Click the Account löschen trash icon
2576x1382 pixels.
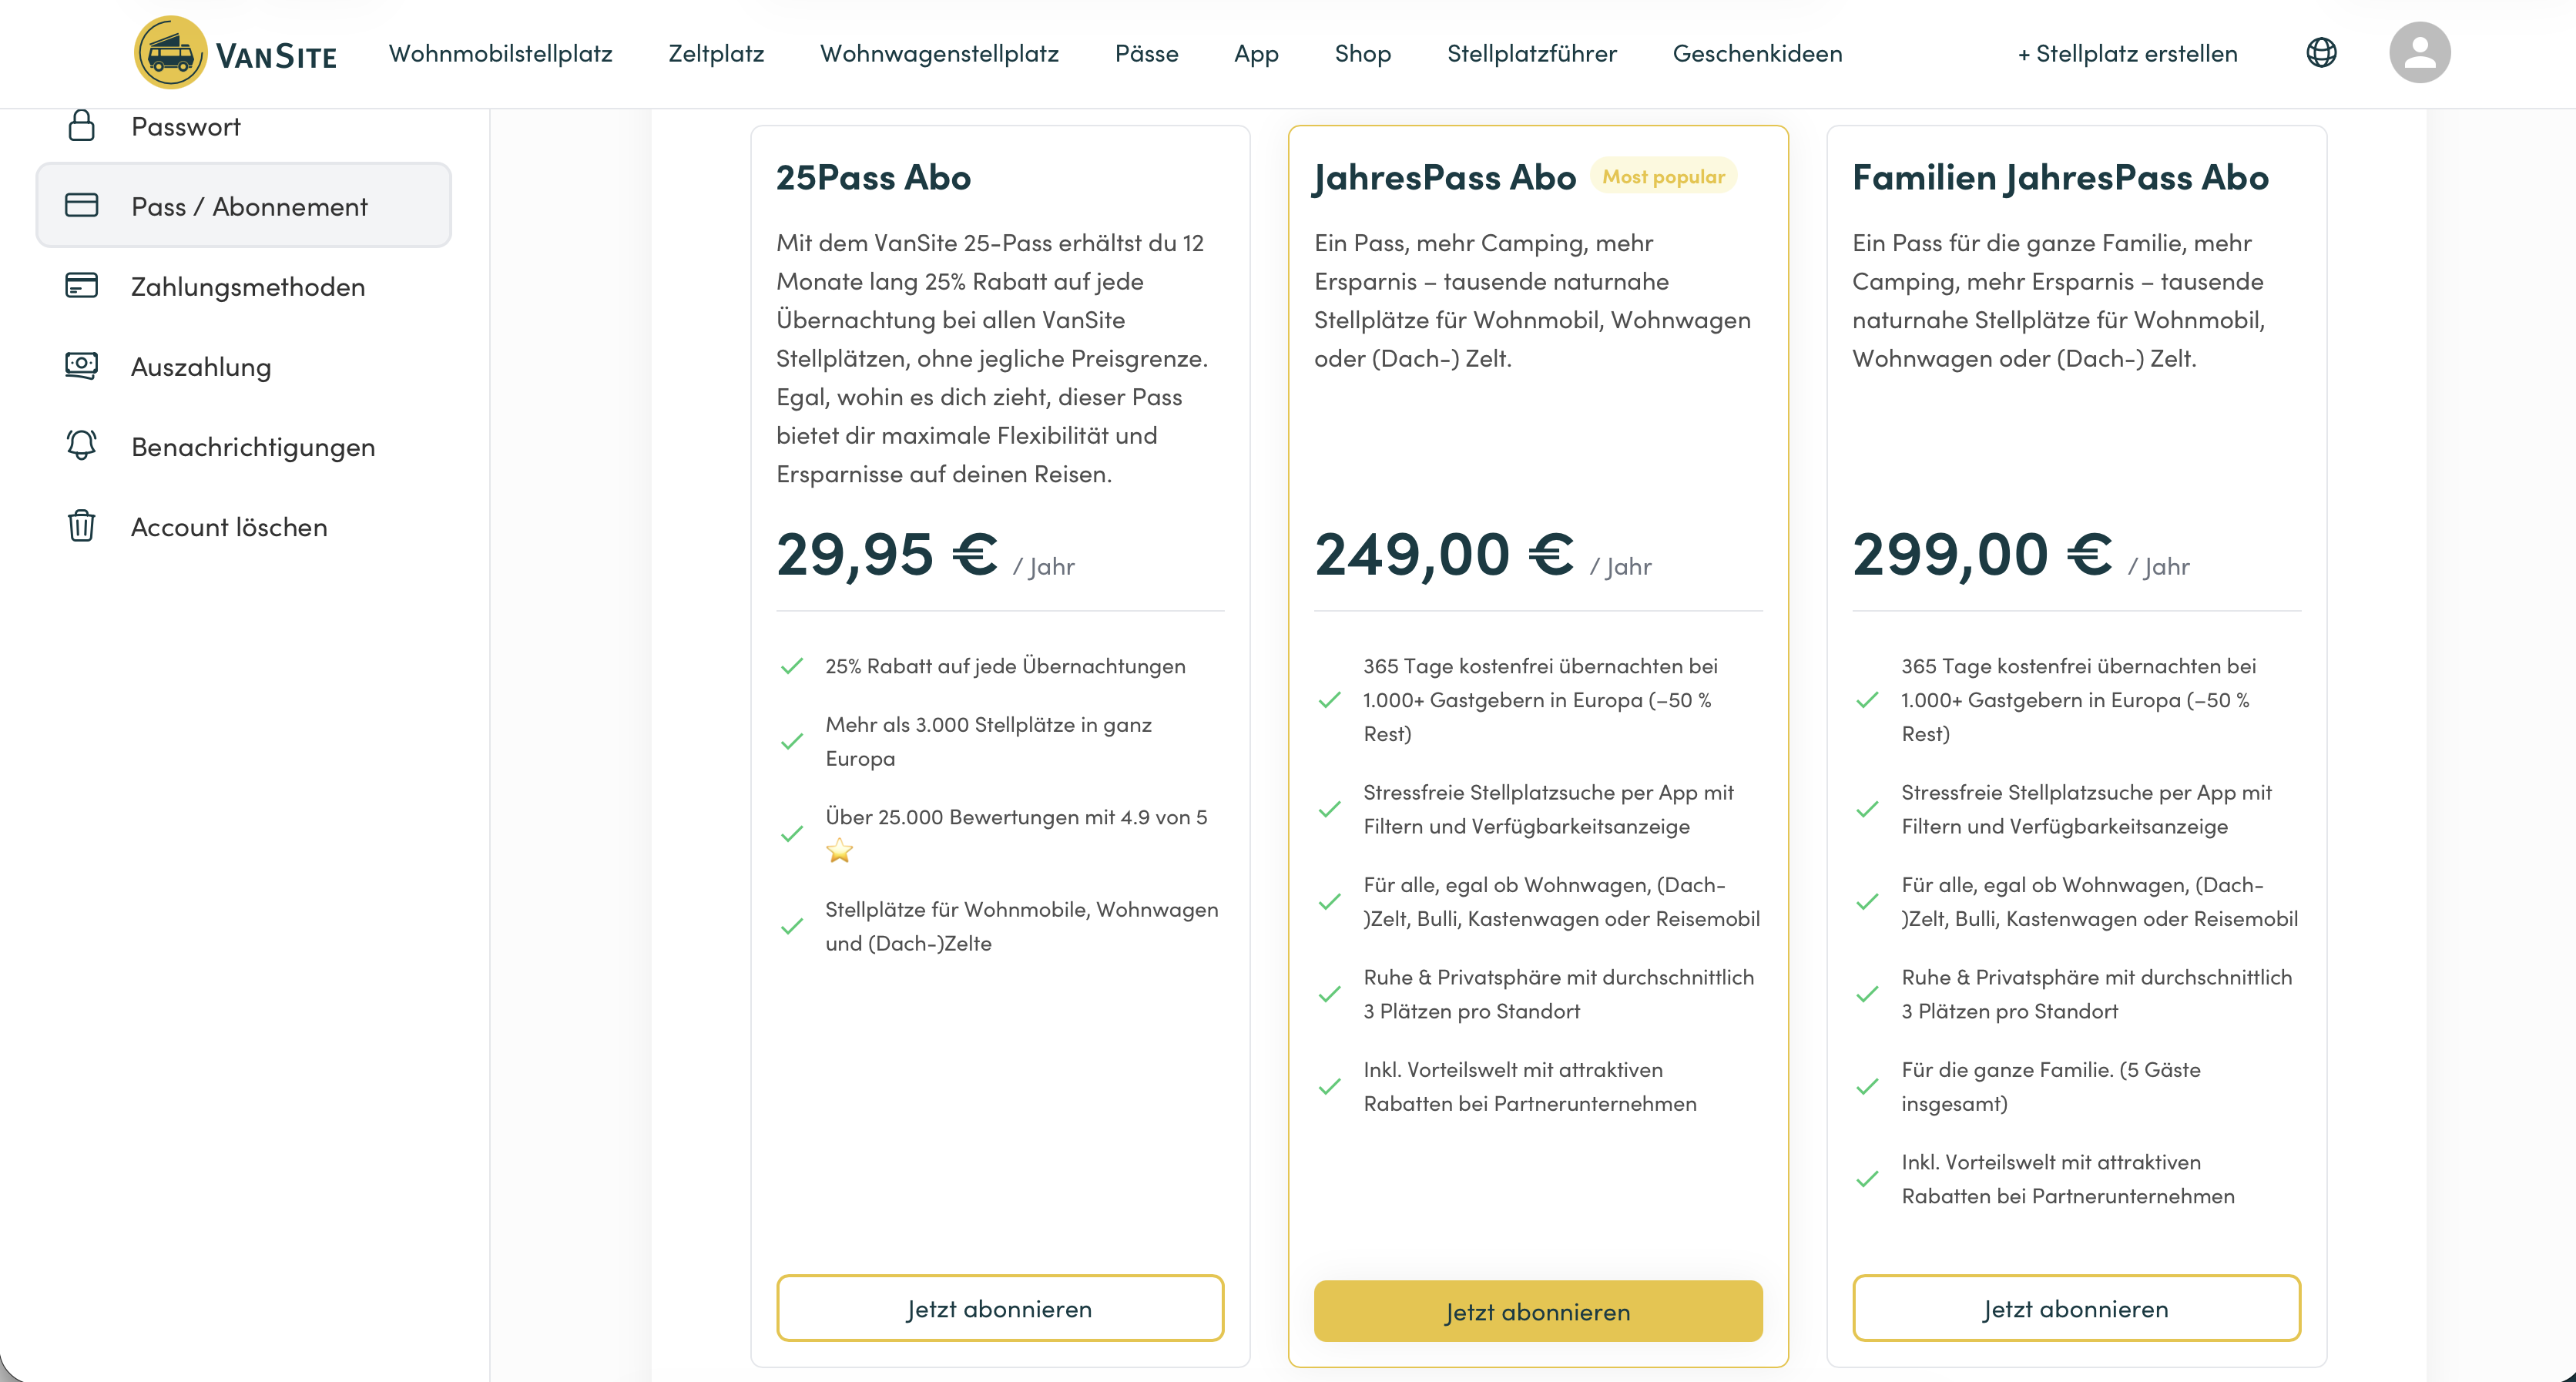tap(81, 526)
